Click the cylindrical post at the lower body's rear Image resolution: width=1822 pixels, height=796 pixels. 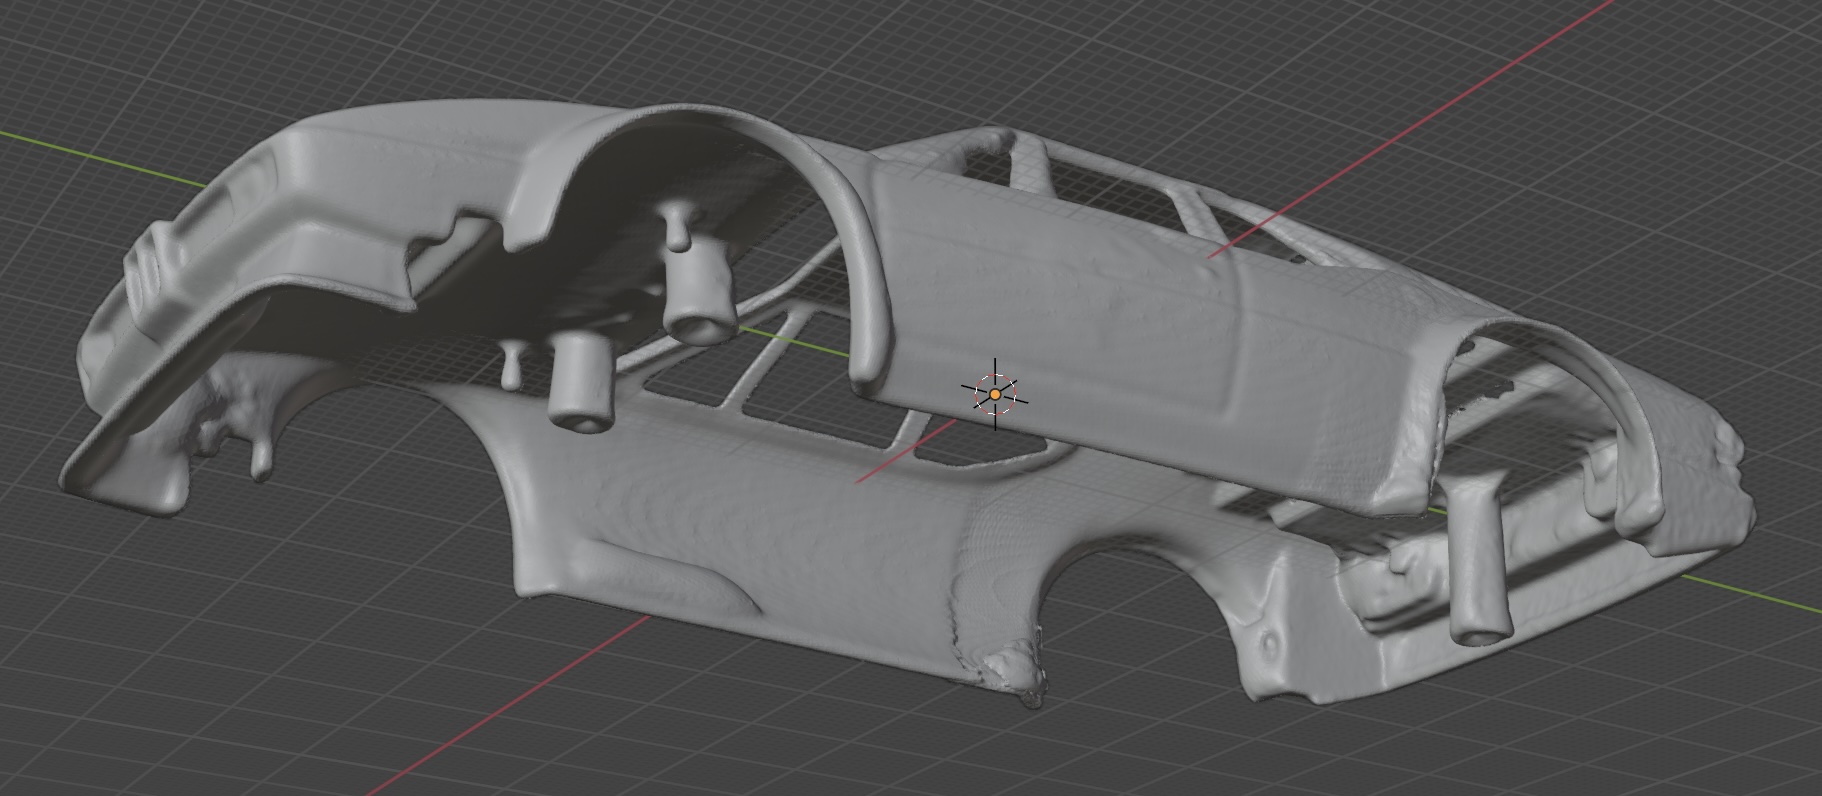click(x=1476, y=562)
